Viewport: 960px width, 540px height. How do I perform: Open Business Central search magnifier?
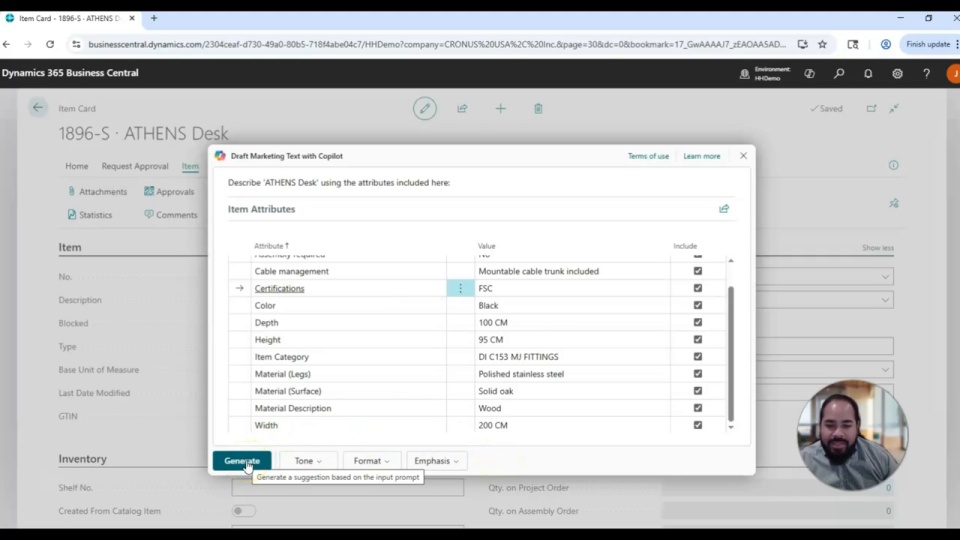pyautogui.click(x=839, y=73)
